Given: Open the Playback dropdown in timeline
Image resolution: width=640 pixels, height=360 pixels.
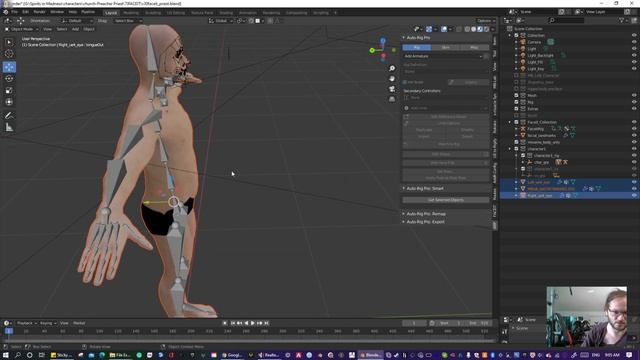Looking at the screenshot, I should (27, 323).
